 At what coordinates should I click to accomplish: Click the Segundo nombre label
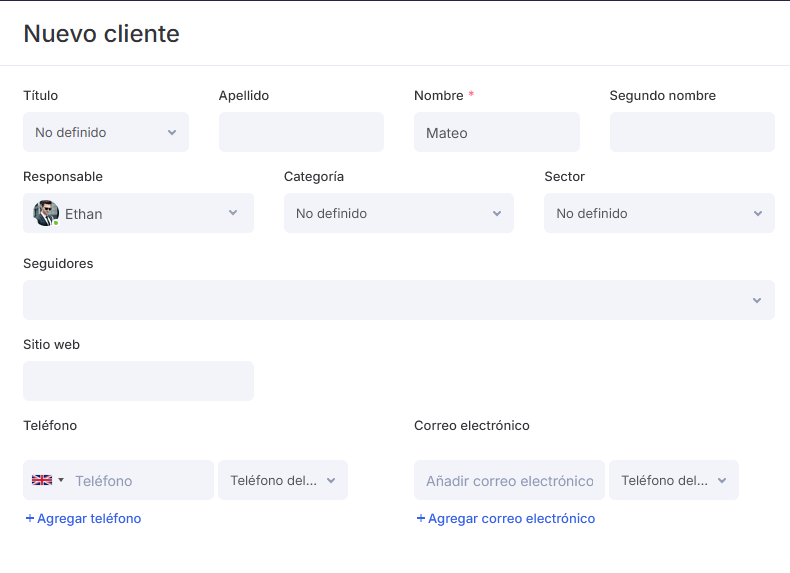pyautogui.click(x=663, y=95)
